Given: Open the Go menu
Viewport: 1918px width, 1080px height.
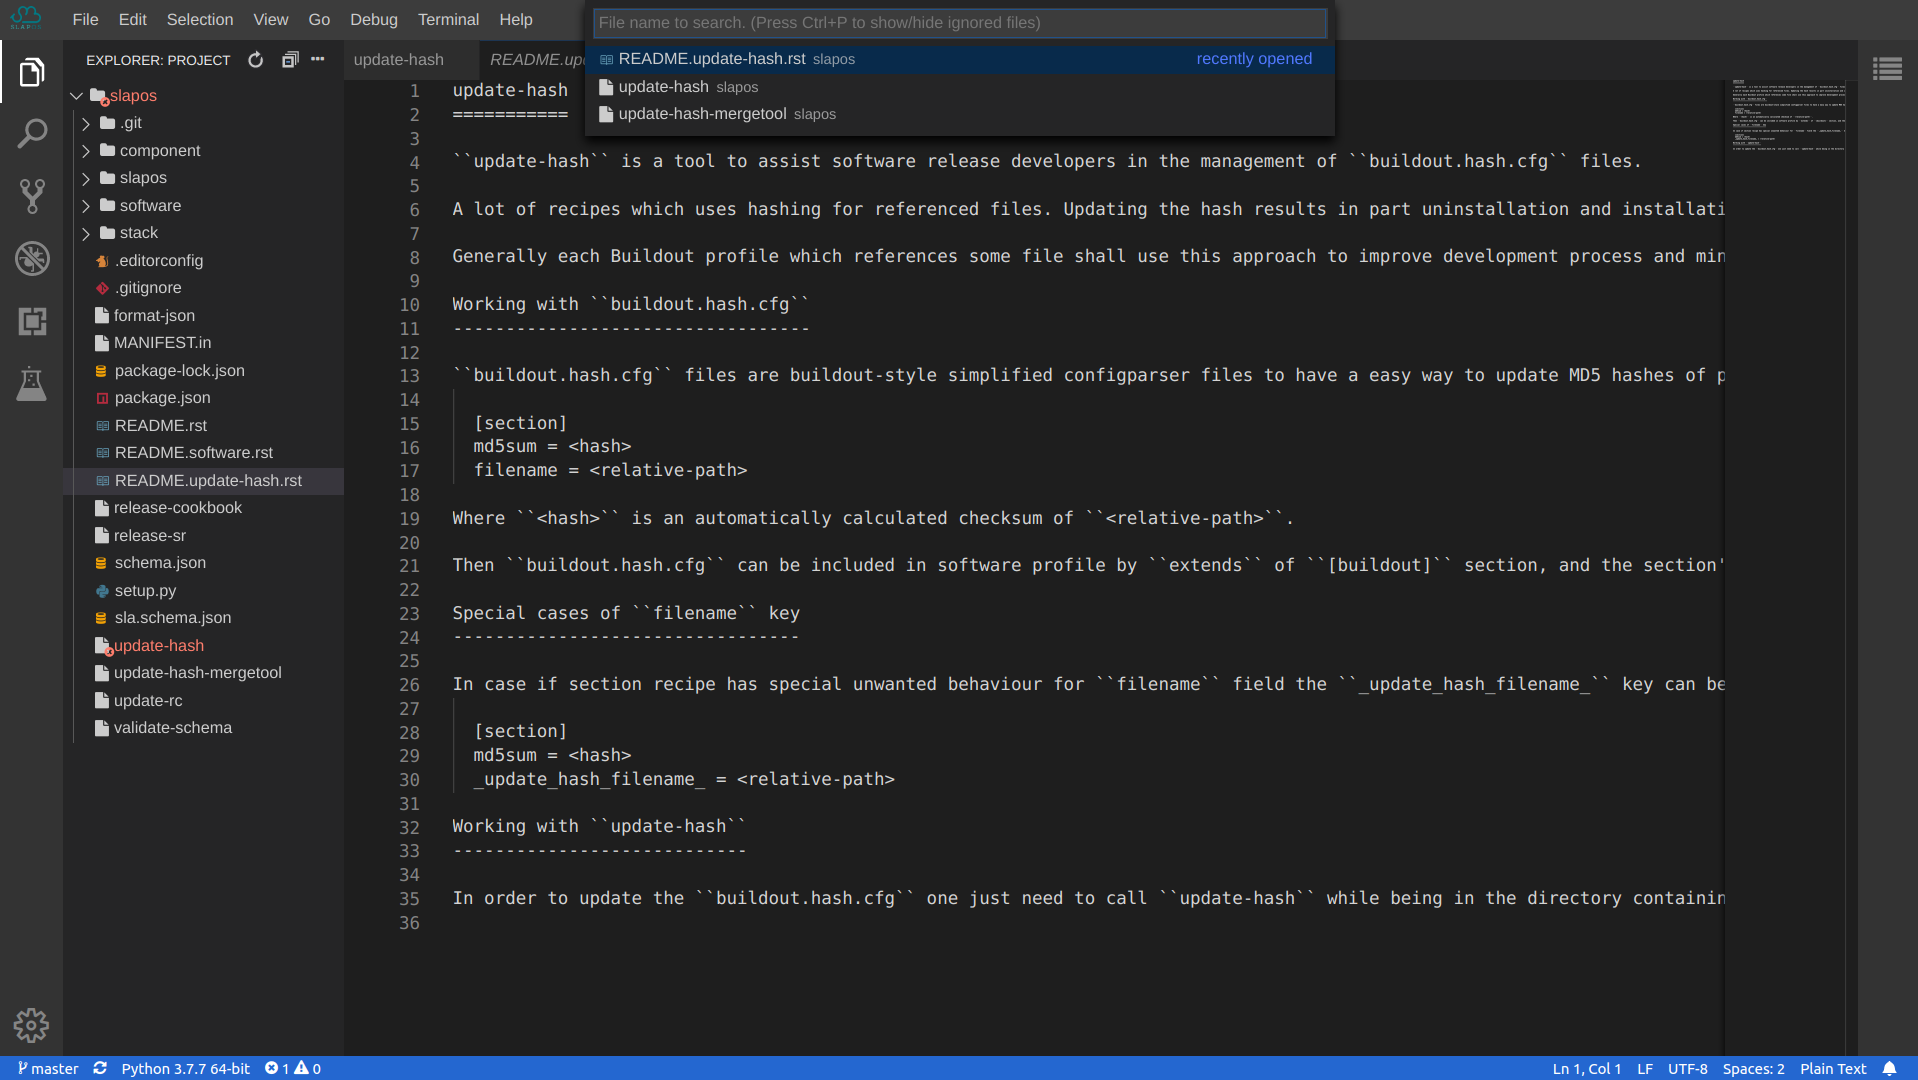Looking at the screenshot, I should click(319, 19).
